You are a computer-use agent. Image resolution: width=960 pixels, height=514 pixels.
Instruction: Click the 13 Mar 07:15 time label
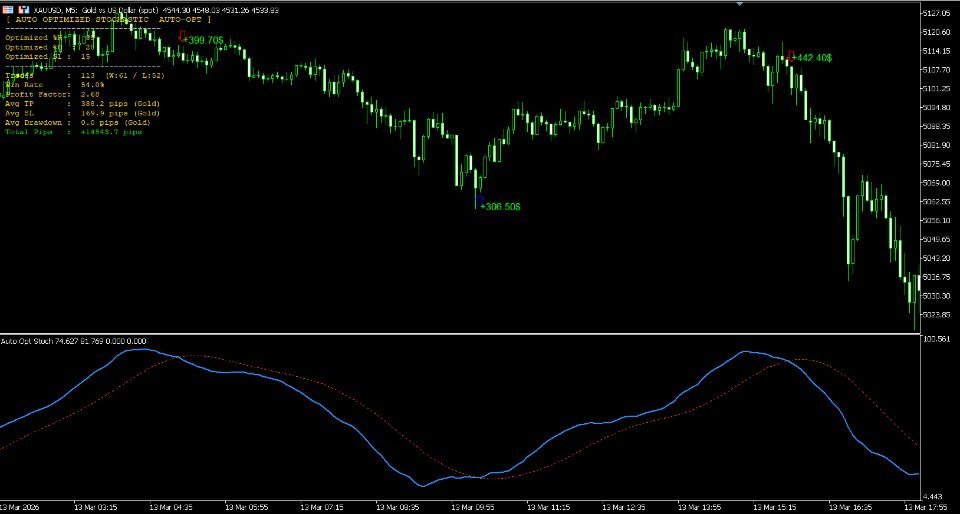tap(321, 507)
